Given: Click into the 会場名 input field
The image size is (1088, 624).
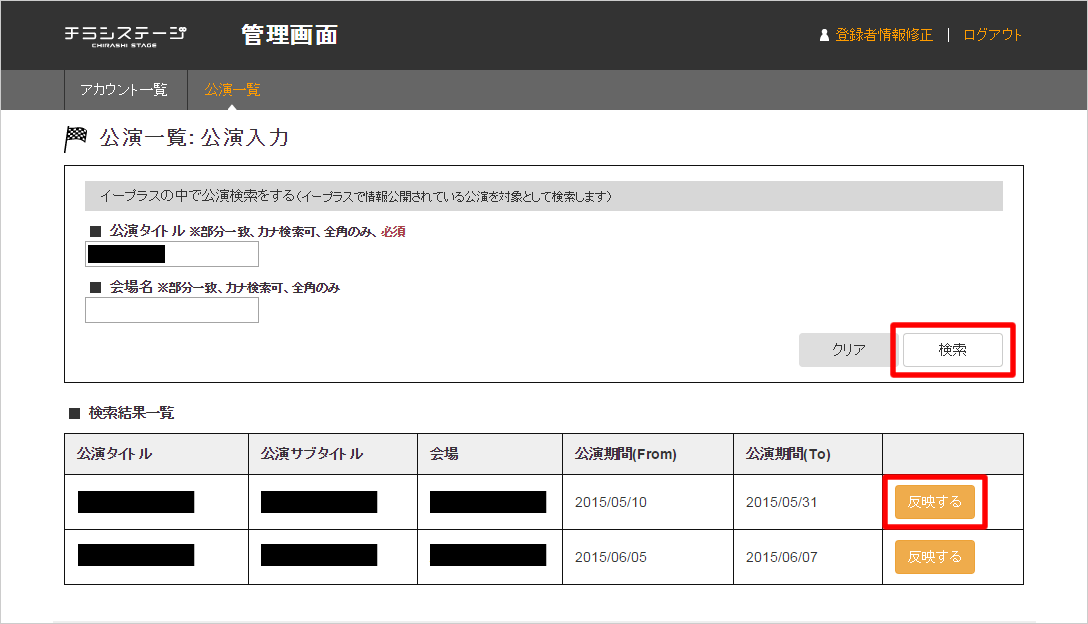Looking at the screenshot, I should [172, 310].
